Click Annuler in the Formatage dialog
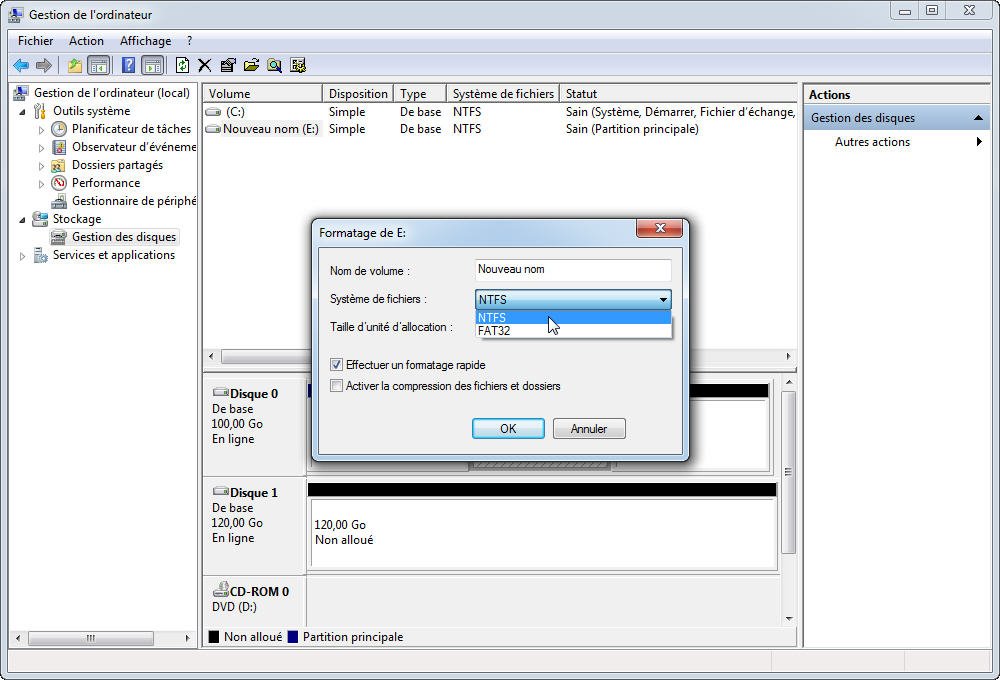The width and height of the screenshot is (1000, 680). [589, 429]
